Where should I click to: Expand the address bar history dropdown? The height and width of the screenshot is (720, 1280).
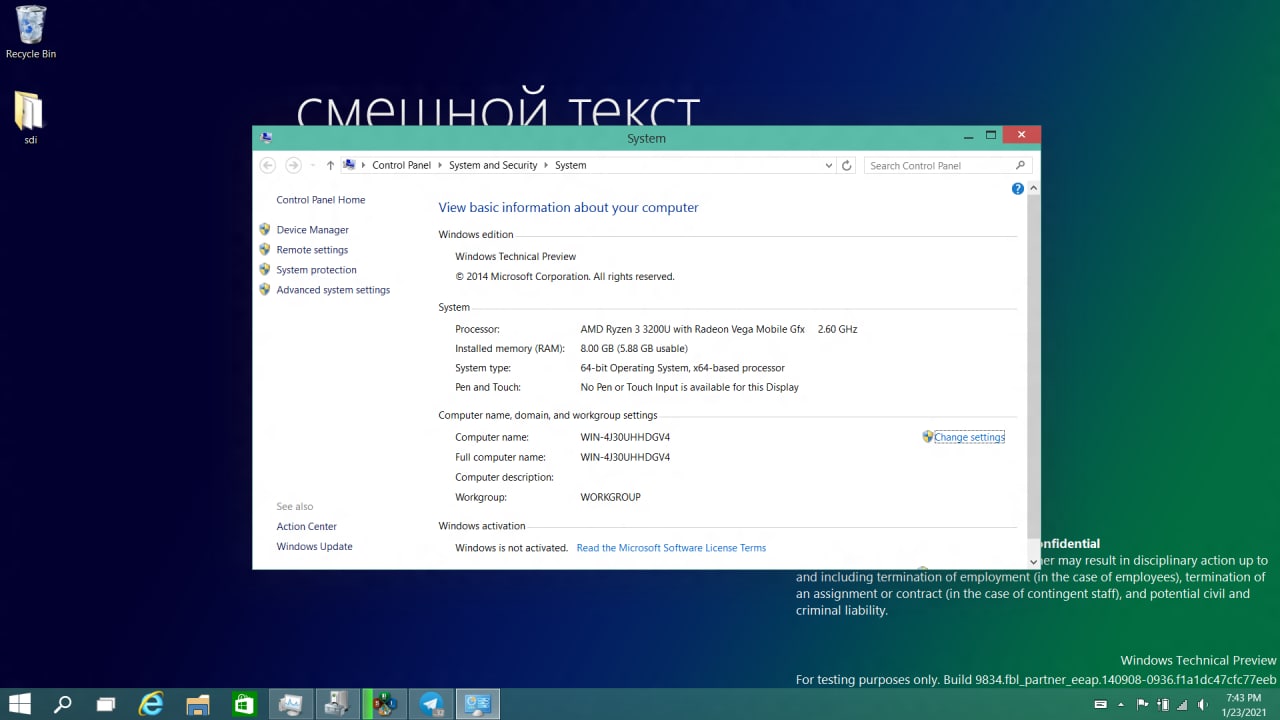828,166
